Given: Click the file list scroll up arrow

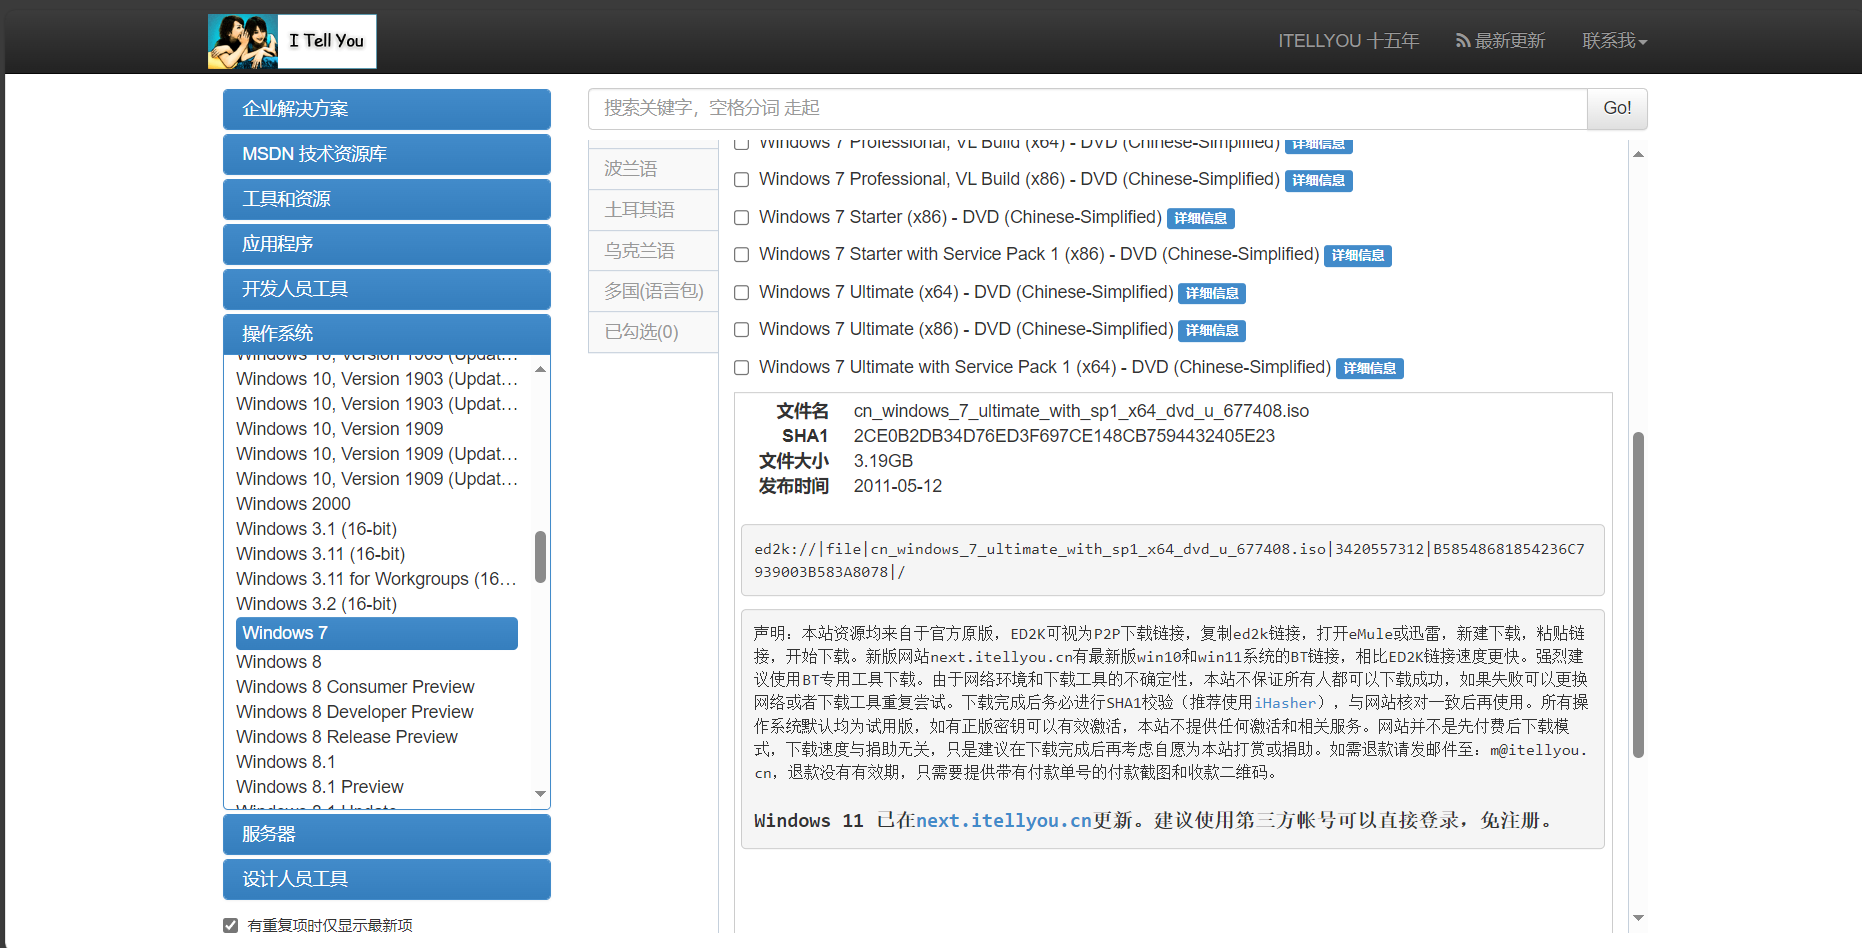Looking at the screenshot, I should (x=1638, y=154).
